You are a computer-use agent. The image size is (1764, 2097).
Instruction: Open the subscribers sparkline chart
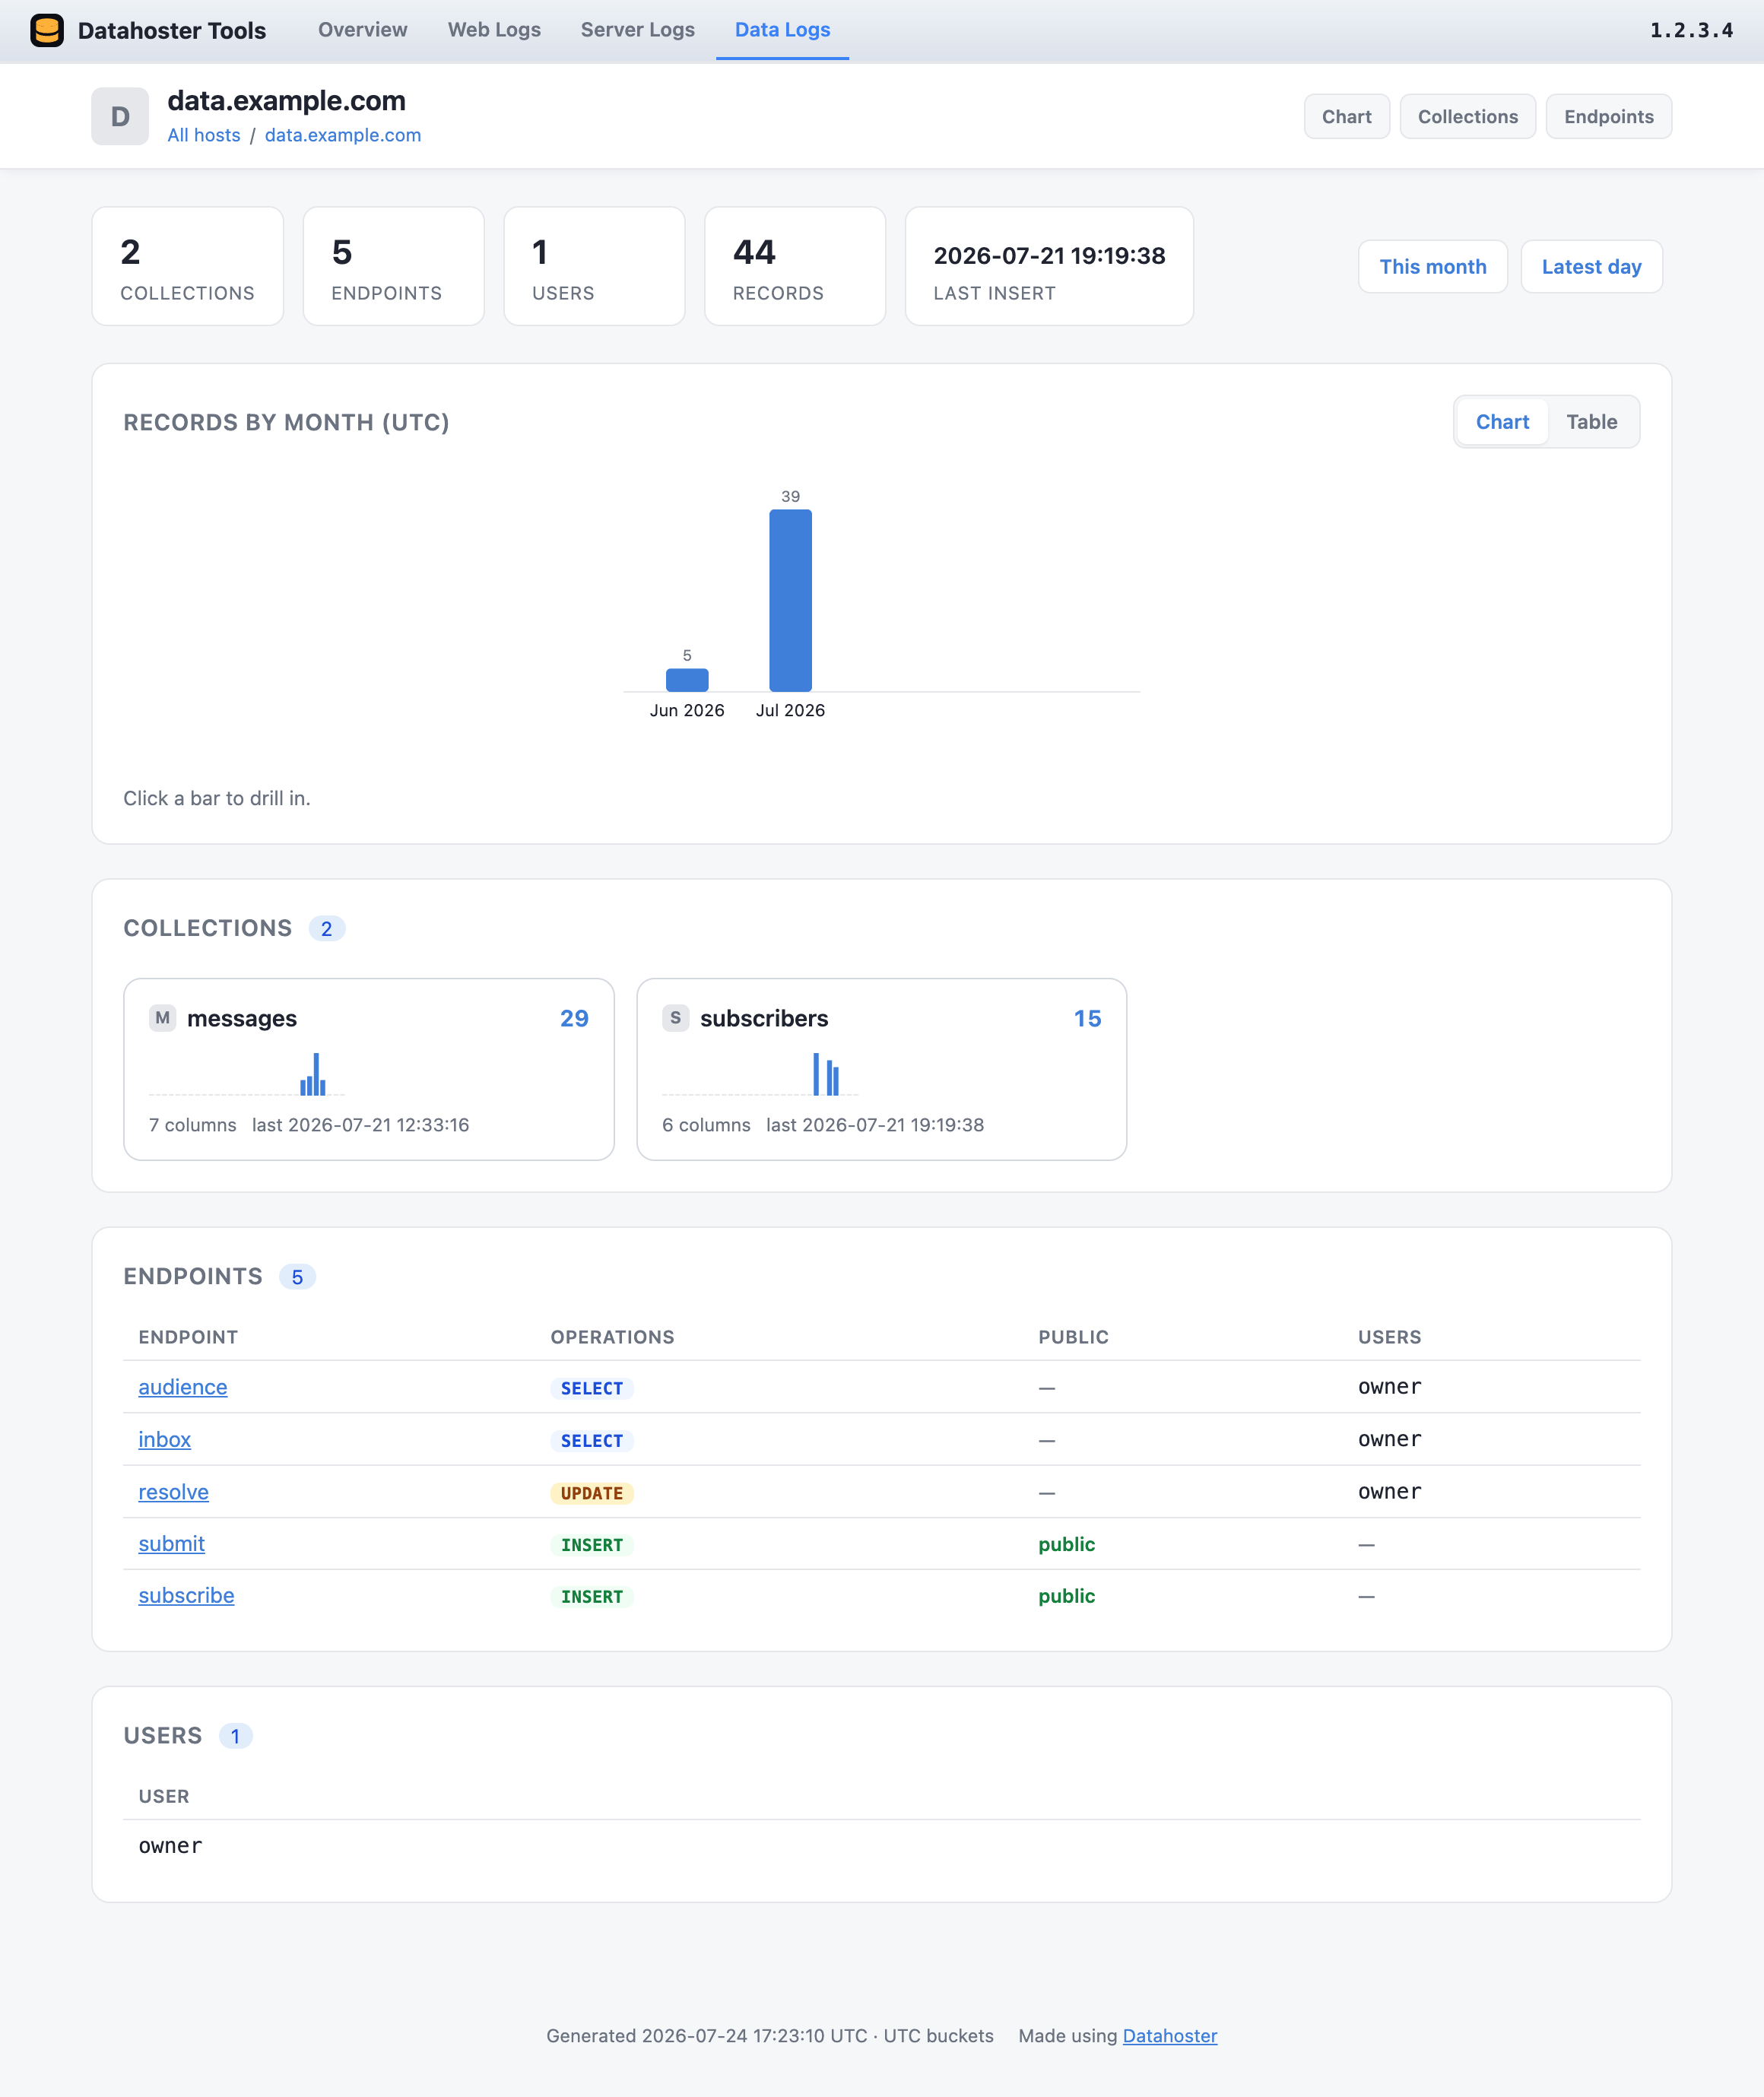(760, 1074)
